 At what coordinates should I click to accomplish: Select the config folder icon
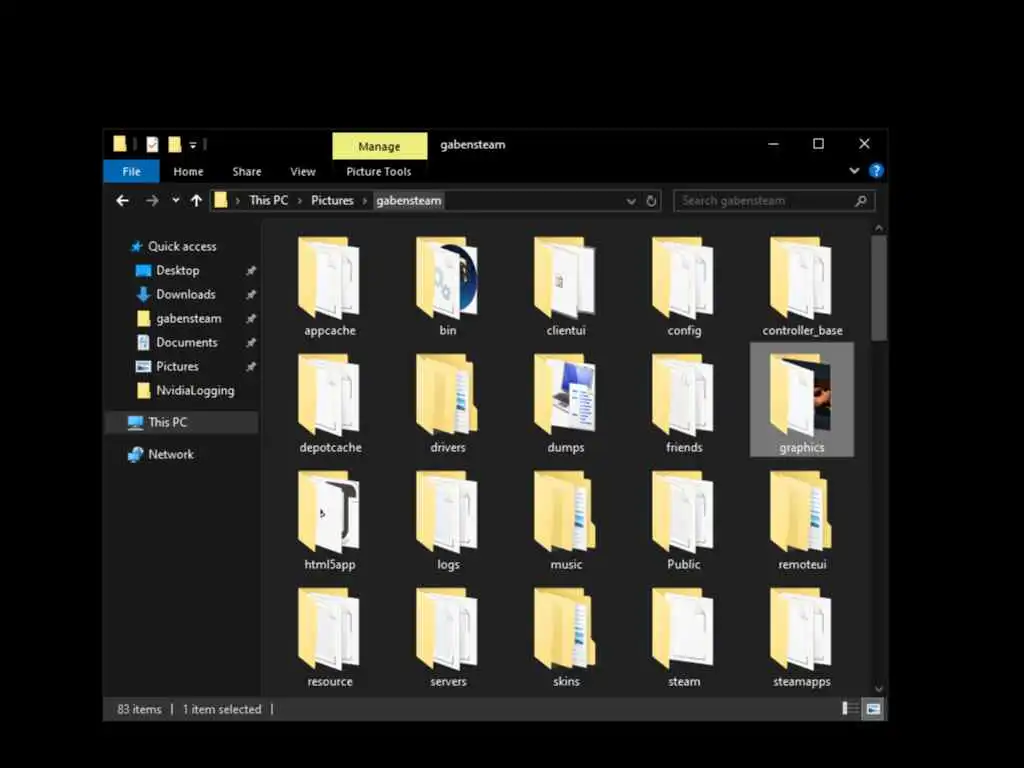click(683, 278)
